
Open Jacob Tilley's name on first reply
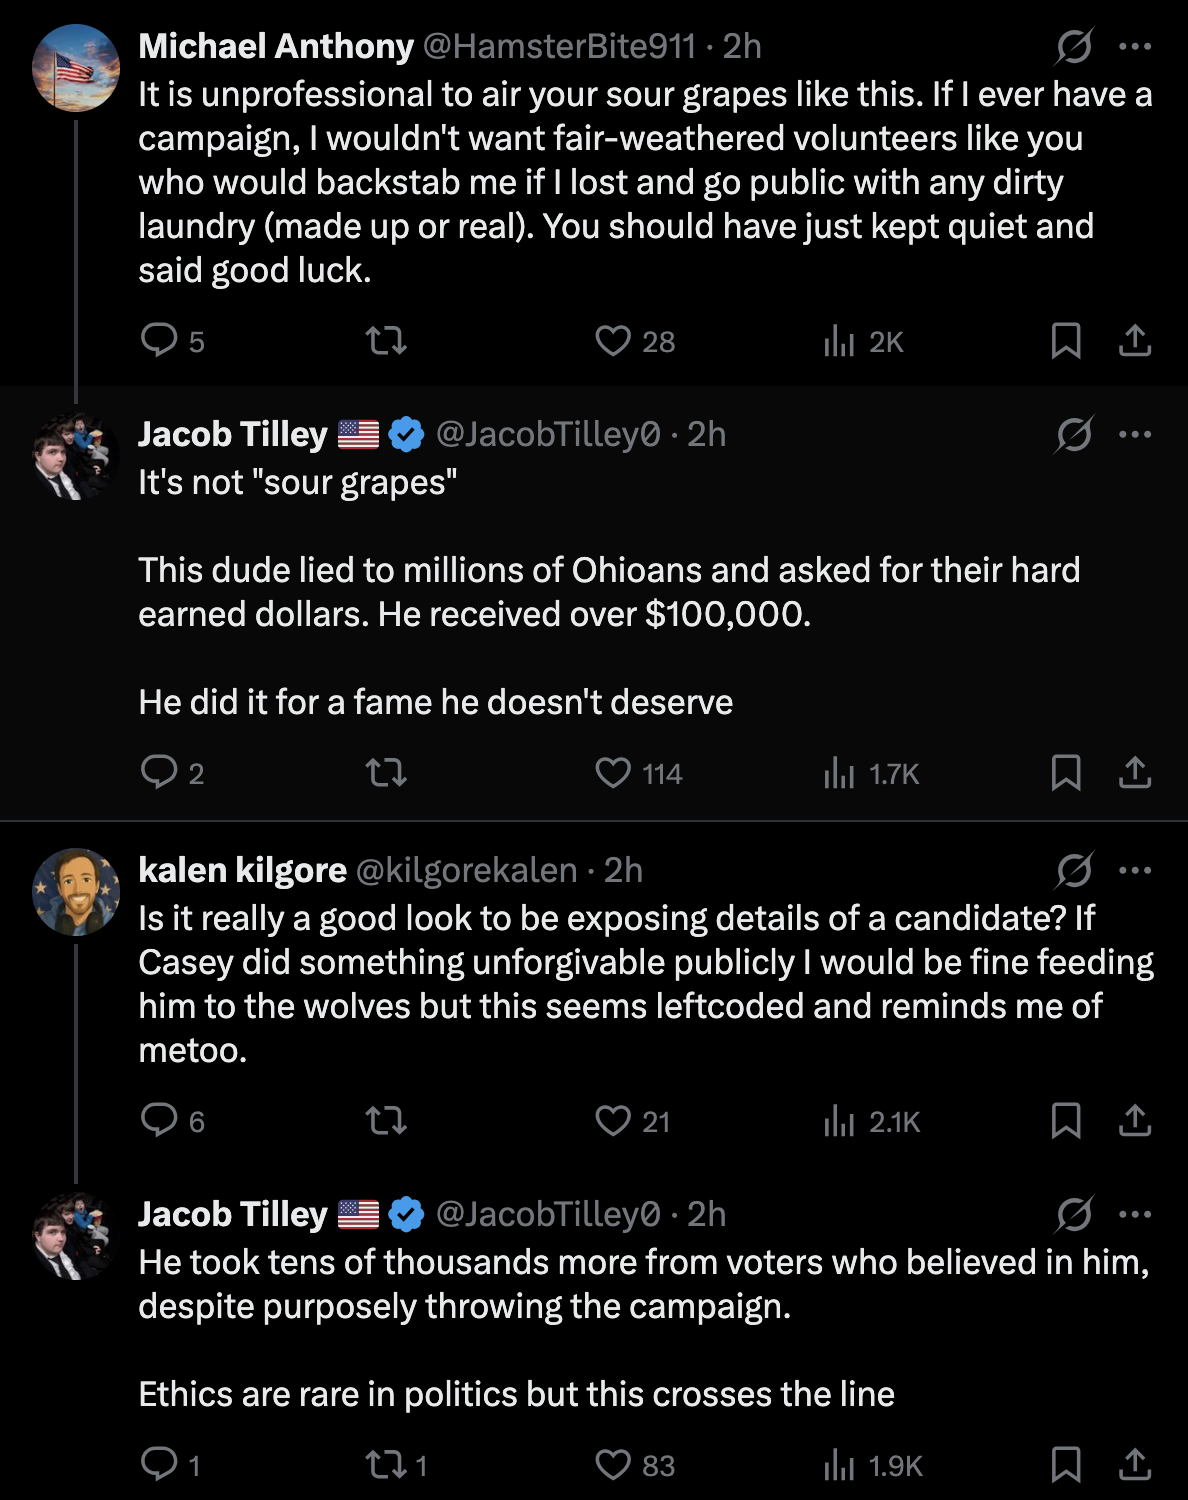tap(233, 434)
